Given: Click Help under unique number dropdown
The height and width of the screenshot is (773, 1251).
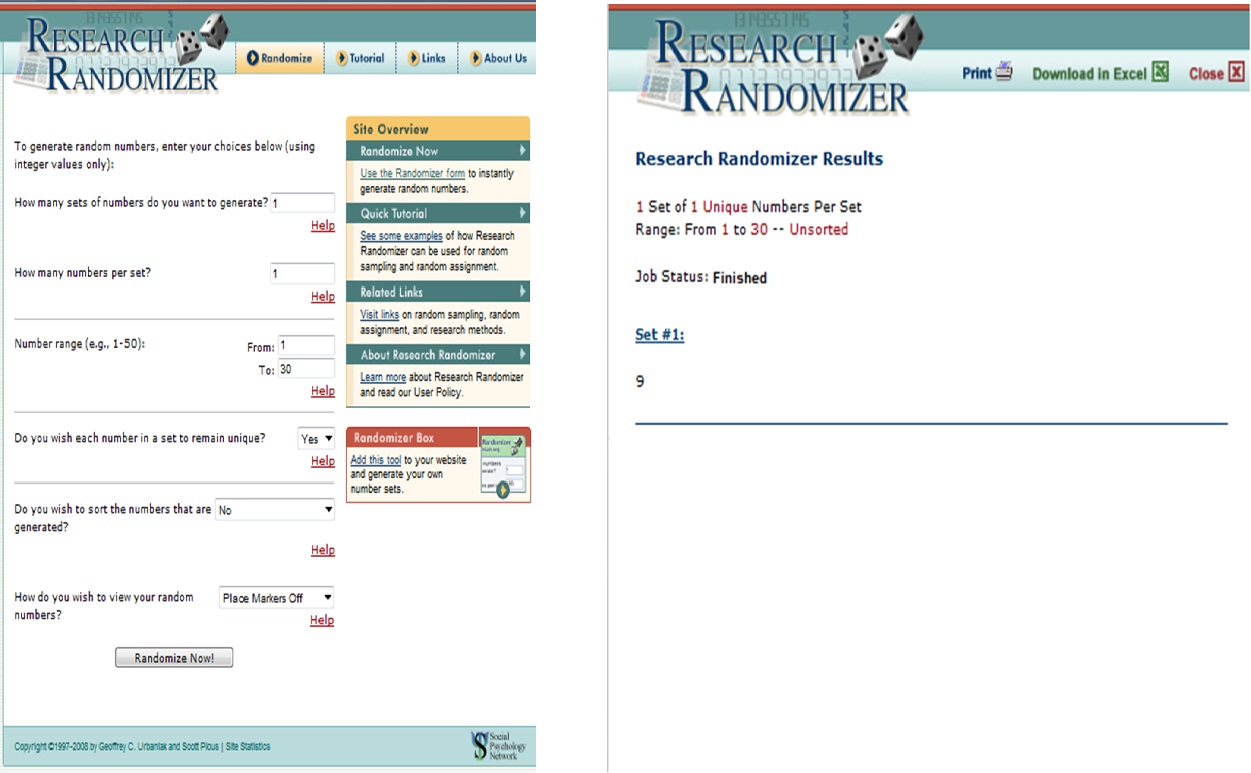Looking at the screenshot, I should point(323,461).
